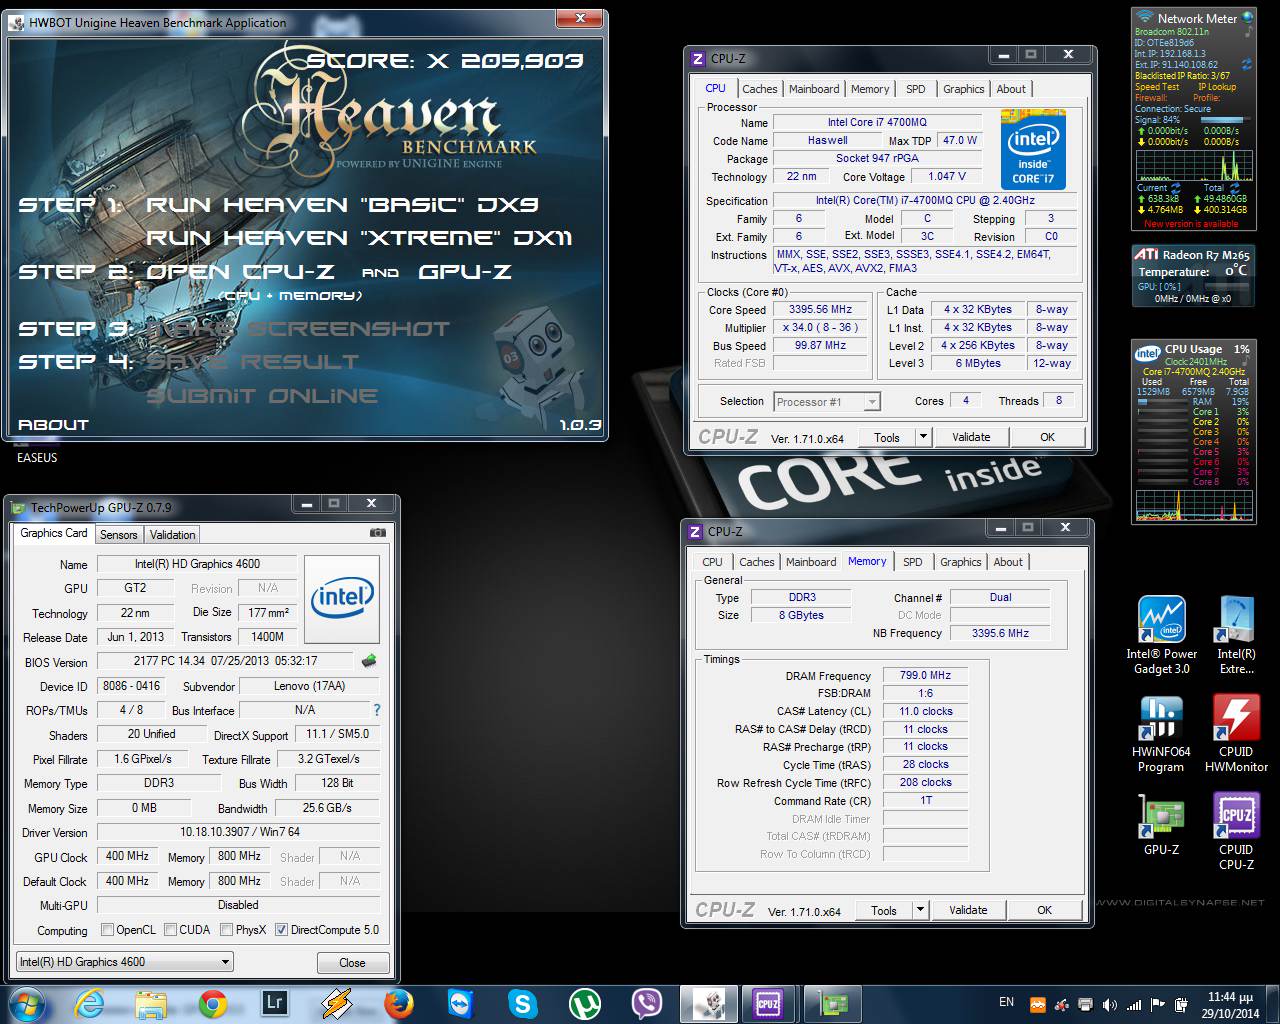Run Heaven "Xtreme" DX11 benchmark

[x=359, y=238]
